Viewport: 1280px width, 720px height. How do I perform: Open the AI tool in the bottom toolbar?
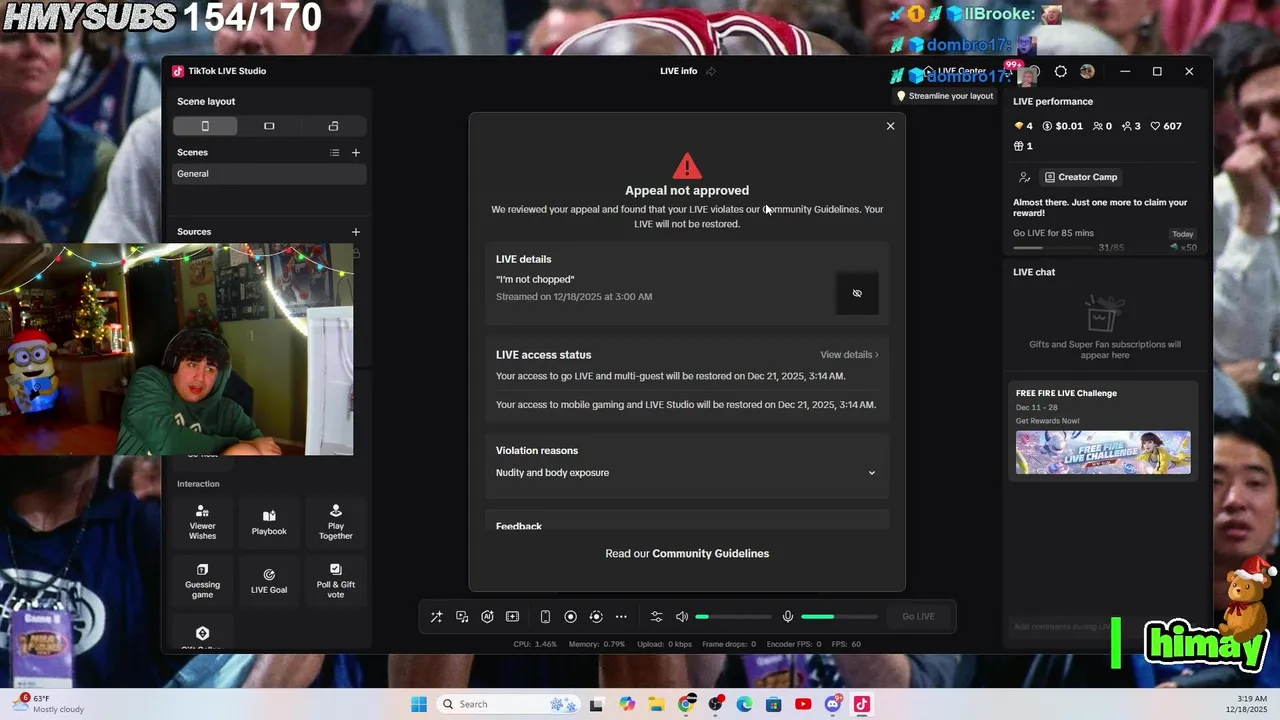(487, 617)
